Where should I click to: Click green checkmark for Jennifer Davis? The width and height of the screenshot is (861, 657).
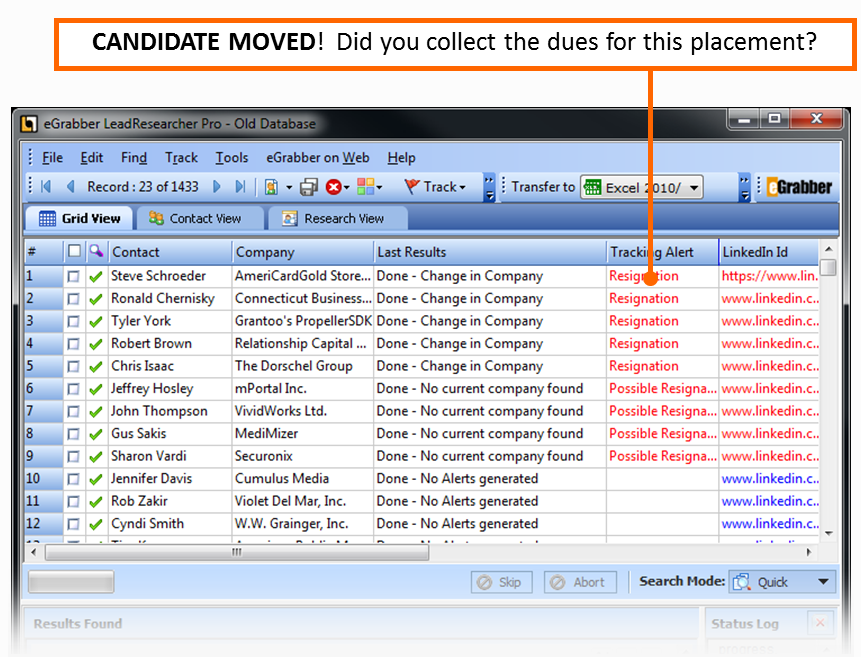(x=96, y=480)
